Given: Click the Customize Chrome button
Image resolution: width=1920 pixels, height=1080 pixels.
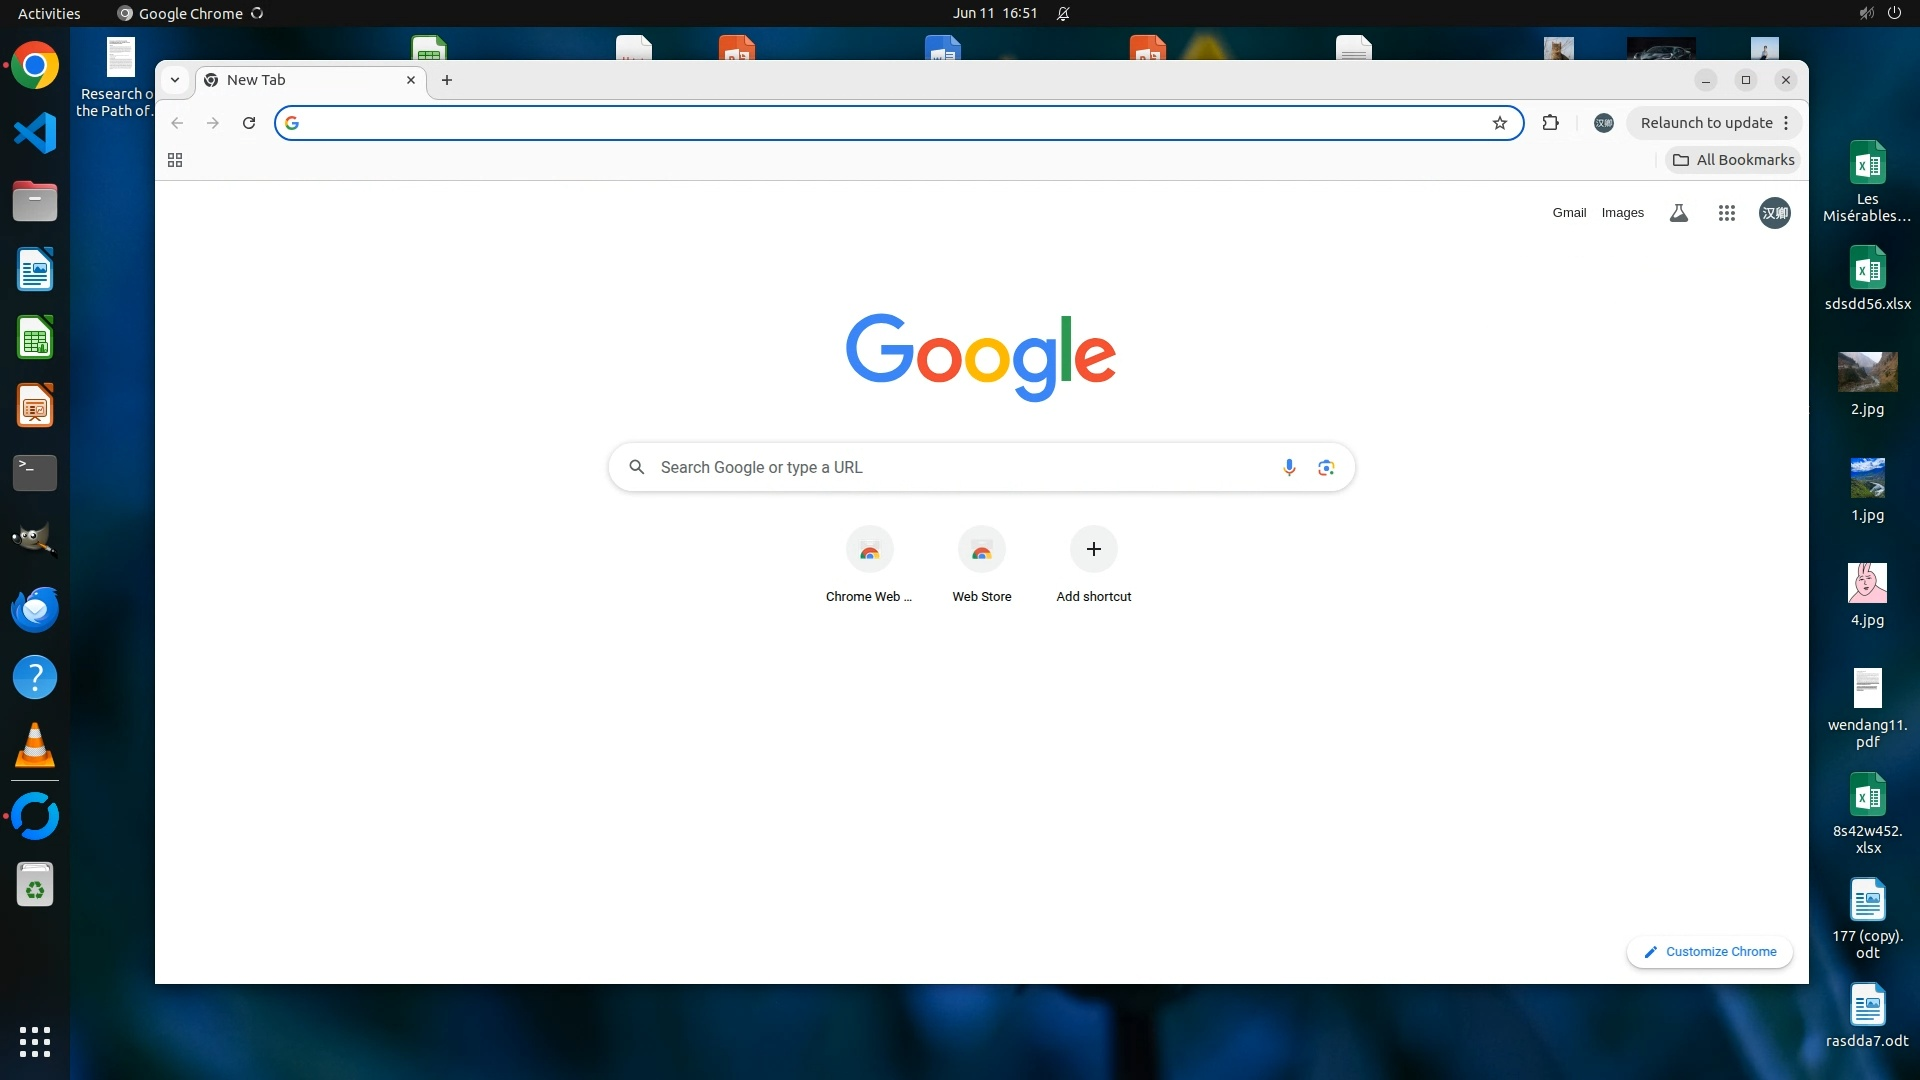Looking at the screenshot, I should pos(1710,952).
